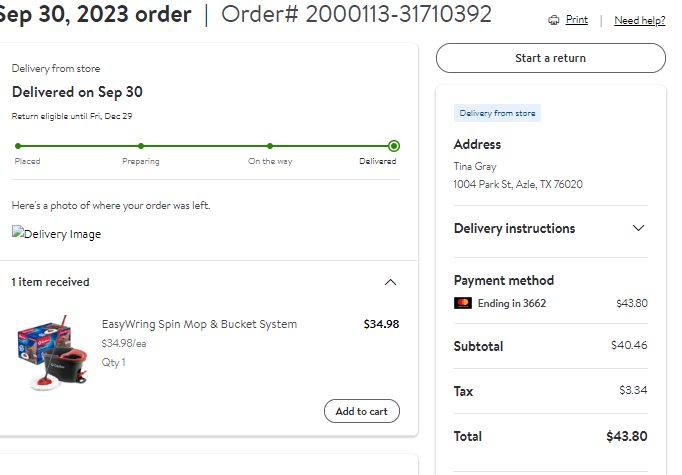Click the Payment method heading
Screen dimensions: 682x475
[504, 281]
